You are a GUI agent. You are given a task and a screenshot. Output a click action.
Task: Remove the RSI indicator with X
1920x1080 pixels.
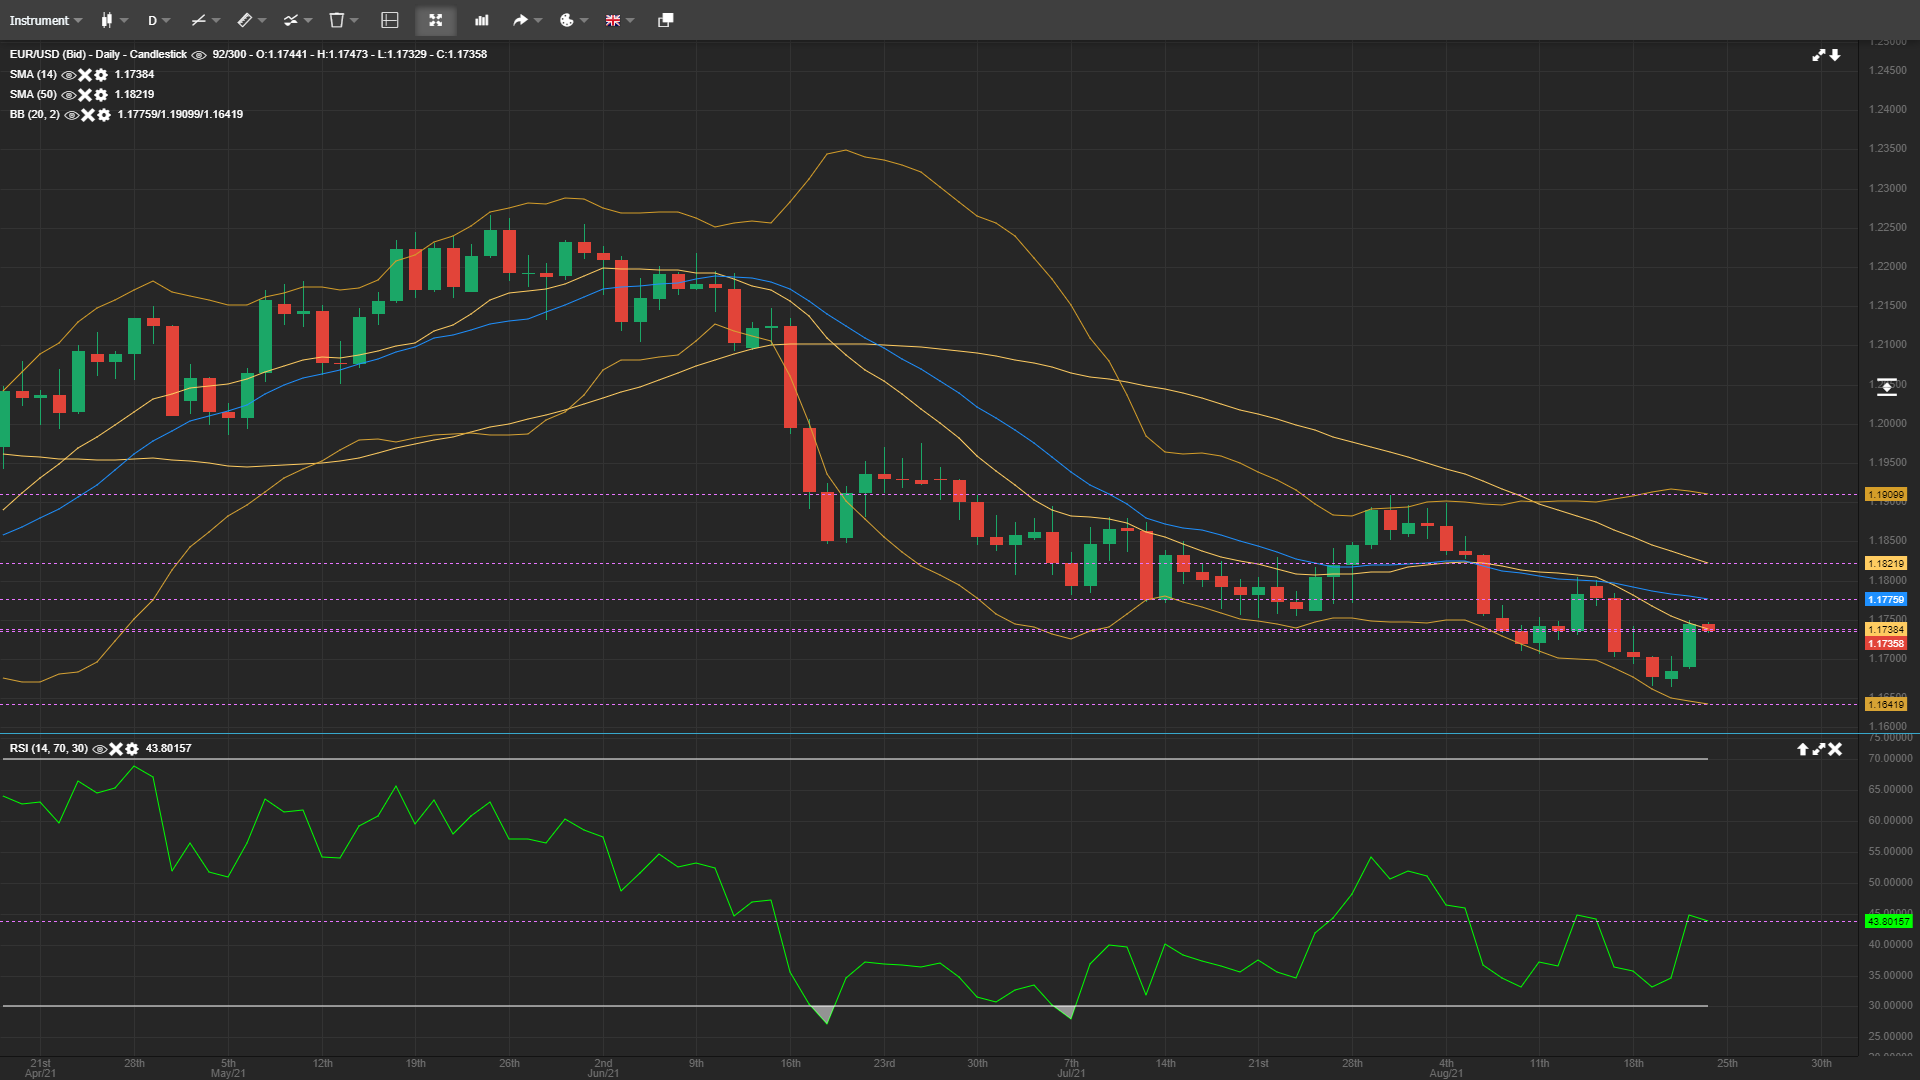pyautogui.click(x=116, y=749)
